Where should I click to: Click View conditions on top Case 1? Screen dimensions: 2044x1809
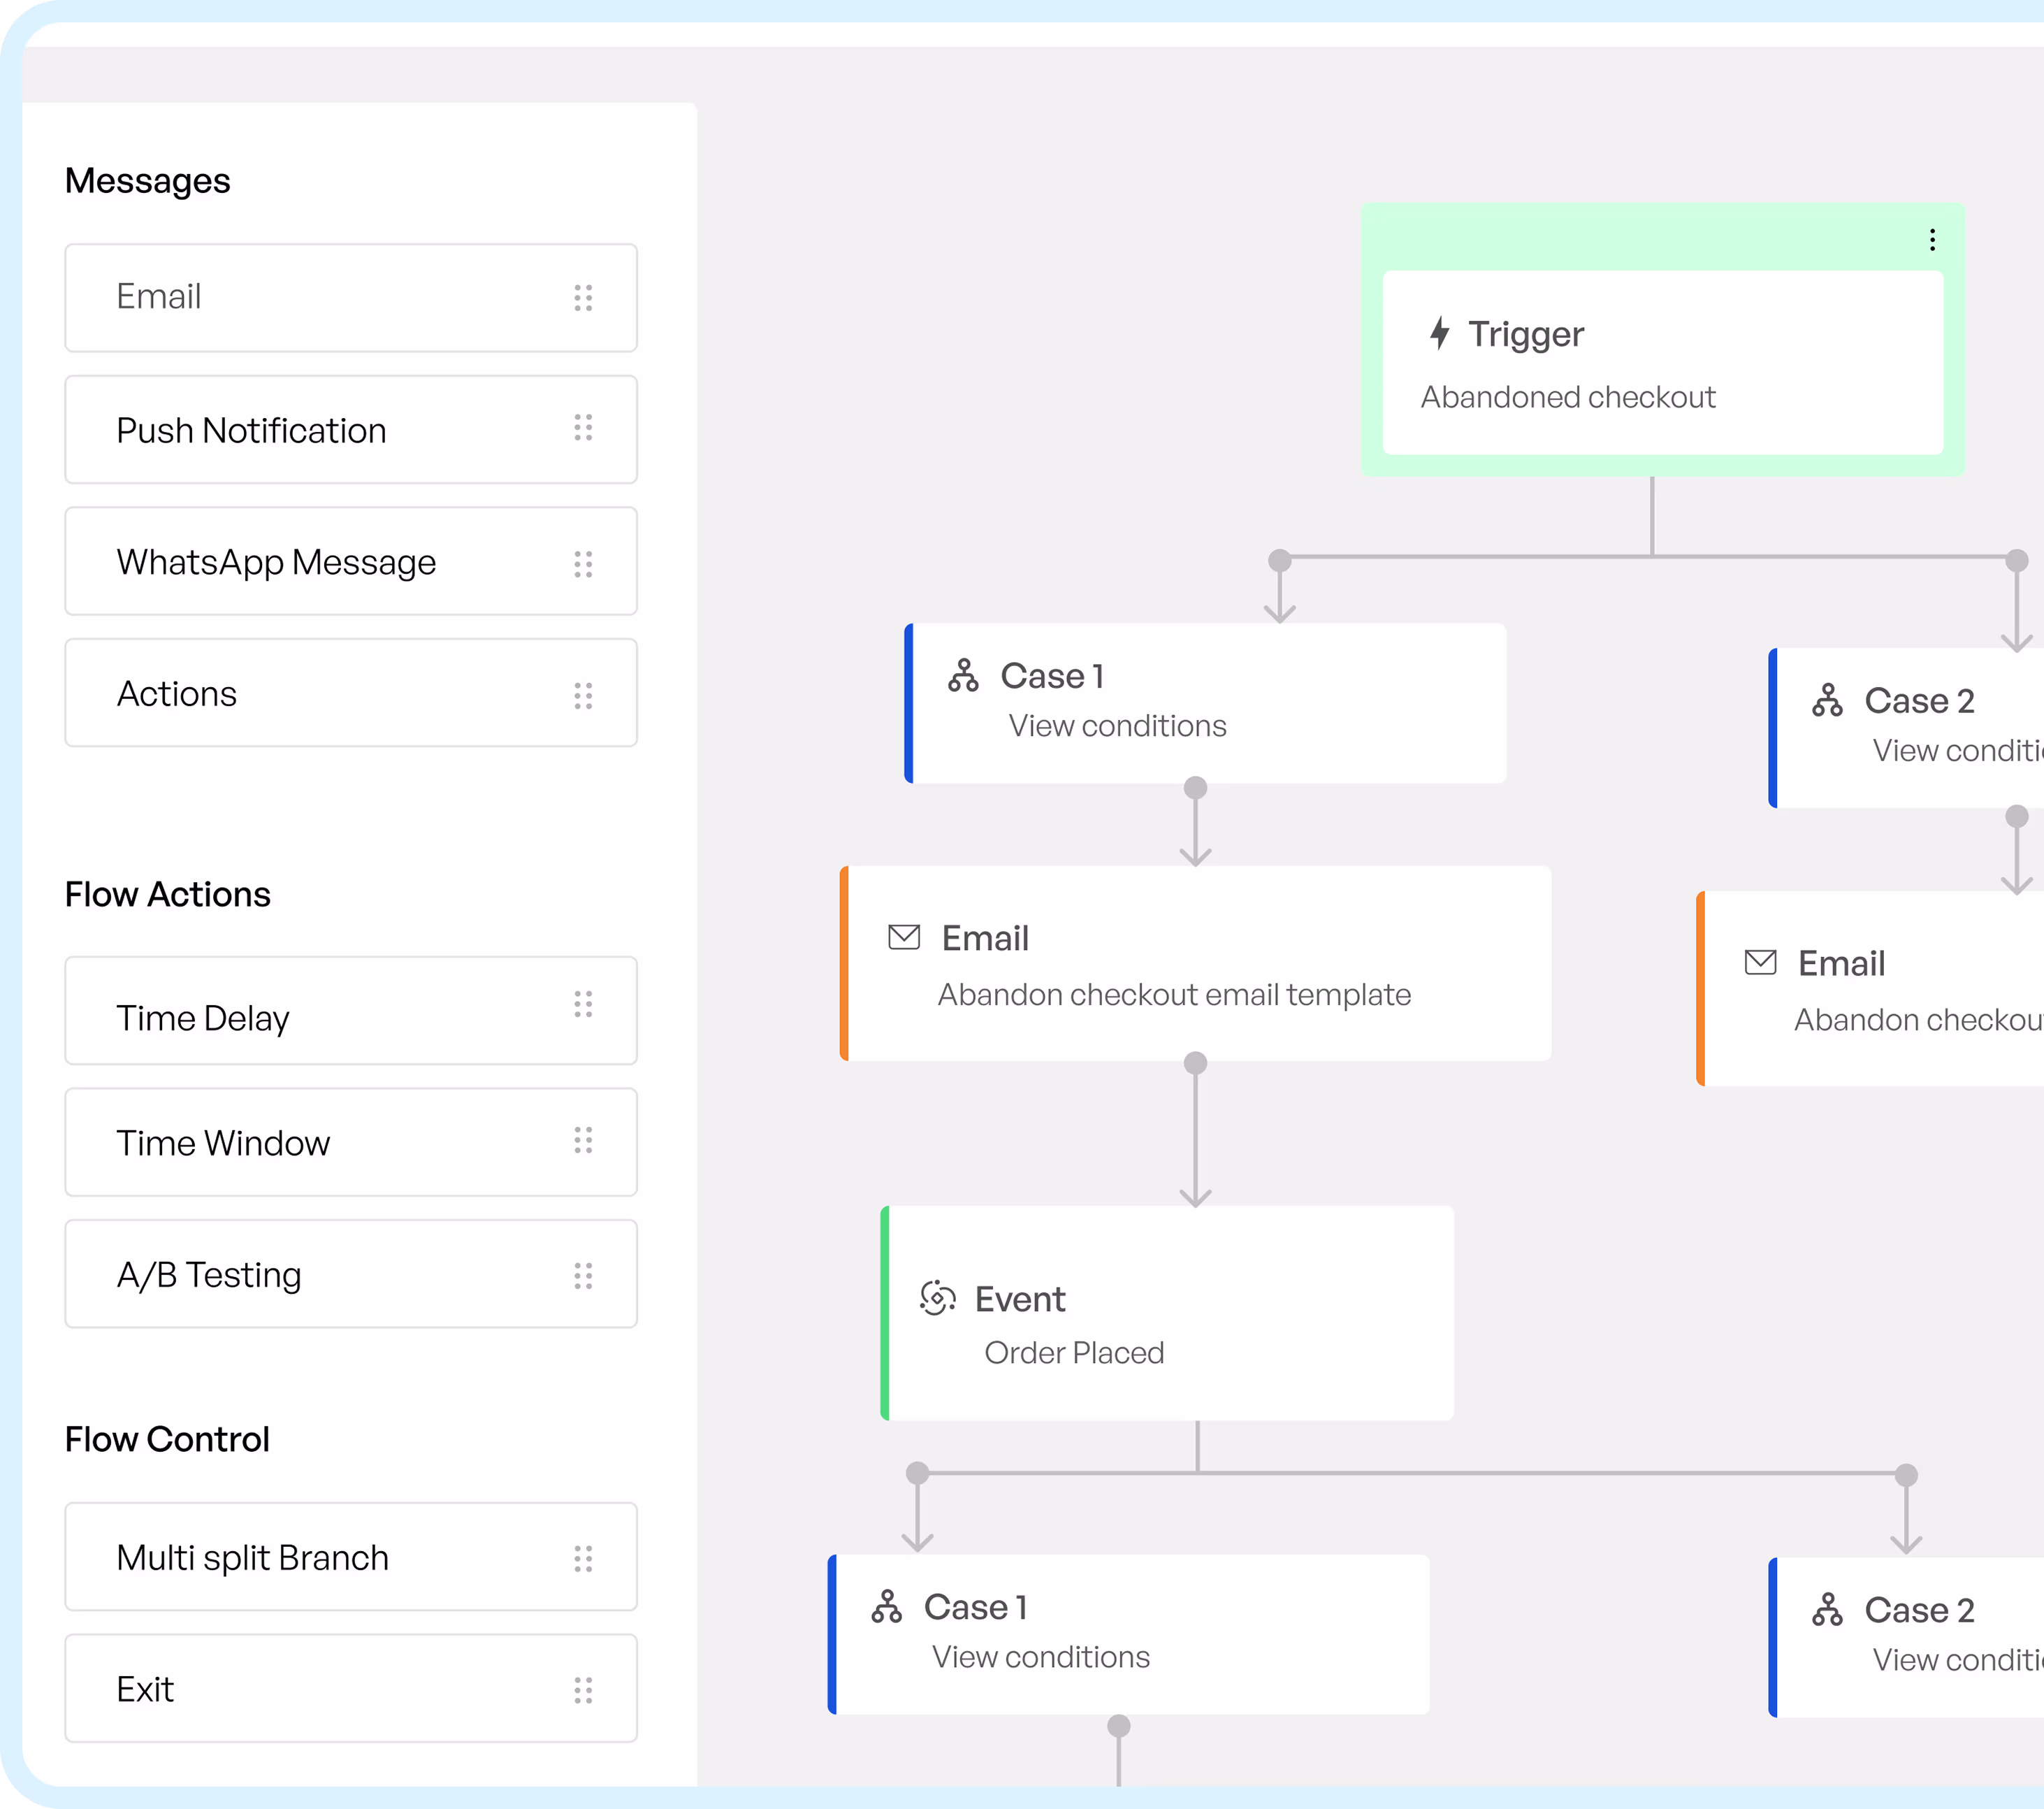1117,726
